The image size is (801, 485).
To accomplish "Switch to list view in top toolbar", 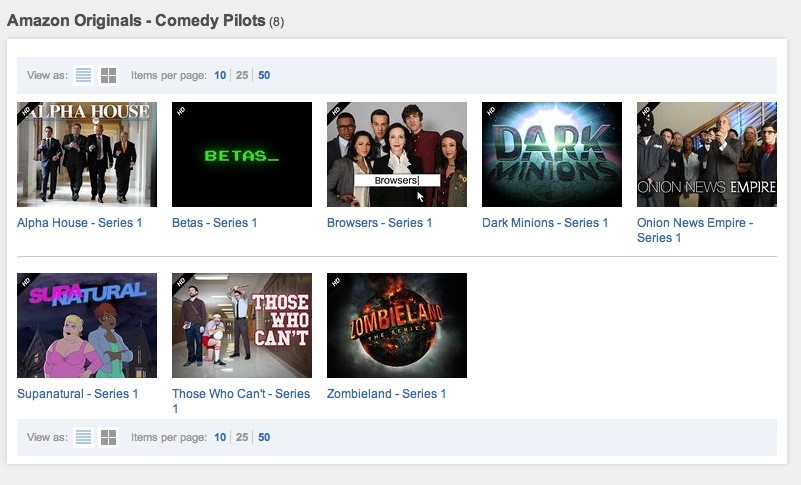I will 83,75.
